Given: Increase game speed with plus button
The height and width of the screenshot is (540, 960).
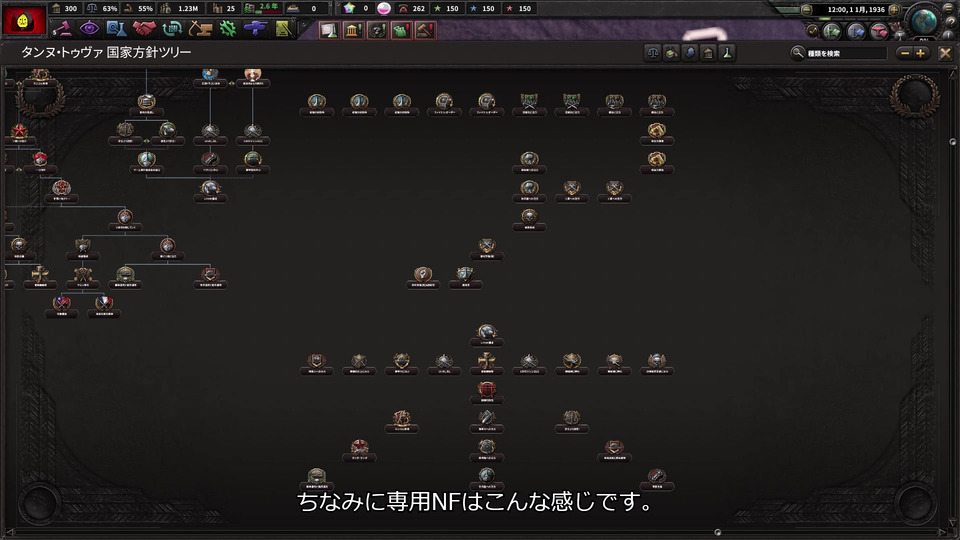Looking at the screenshot, I should pyautogui.click(x=894, y=10).
